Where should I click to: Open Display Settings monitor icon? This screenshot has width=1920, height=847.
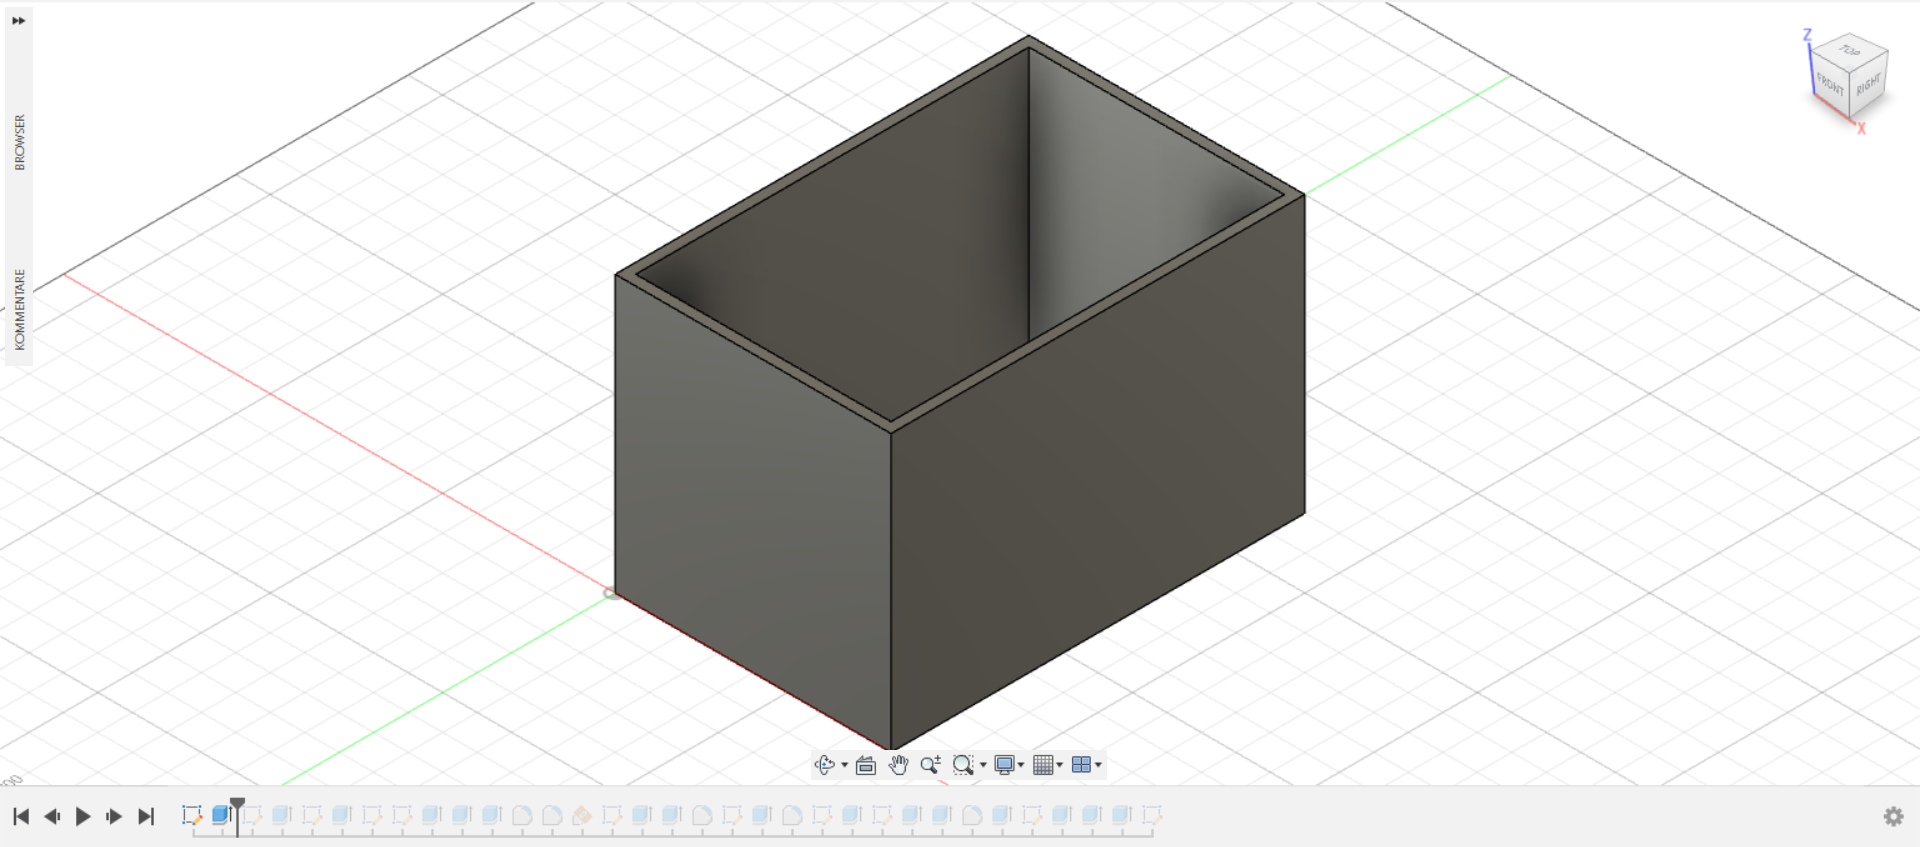click(x=1004, y=765)
